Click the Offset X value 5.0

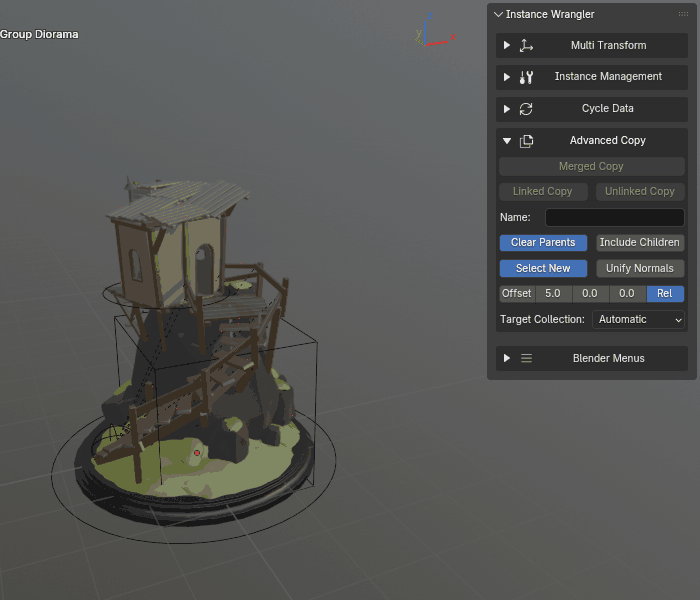click(x=554, y=294)
